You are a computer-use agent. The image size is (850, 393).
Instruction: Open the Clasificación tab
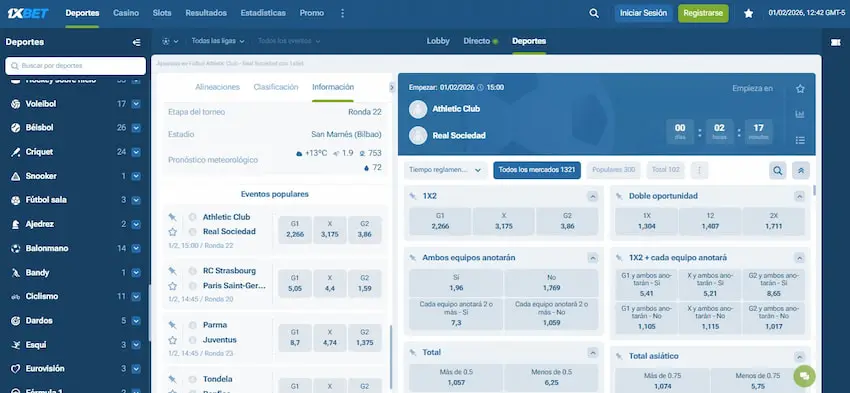pyautogui.click(x=276, y=87)
